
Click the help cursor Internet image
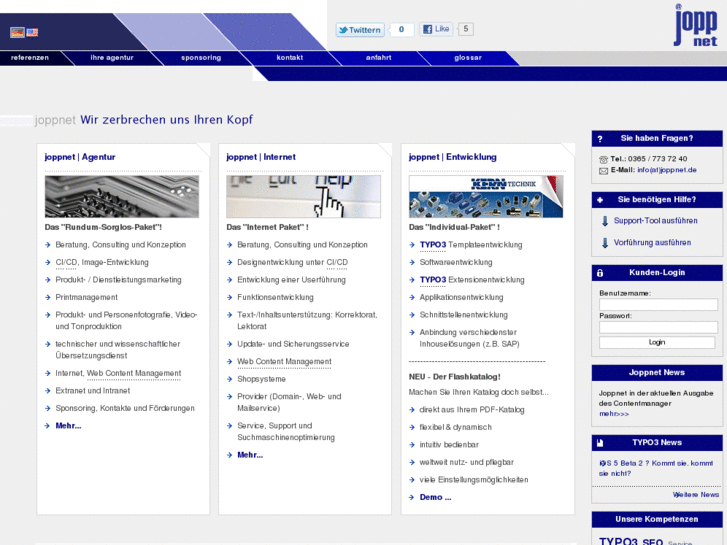[304, 196]
